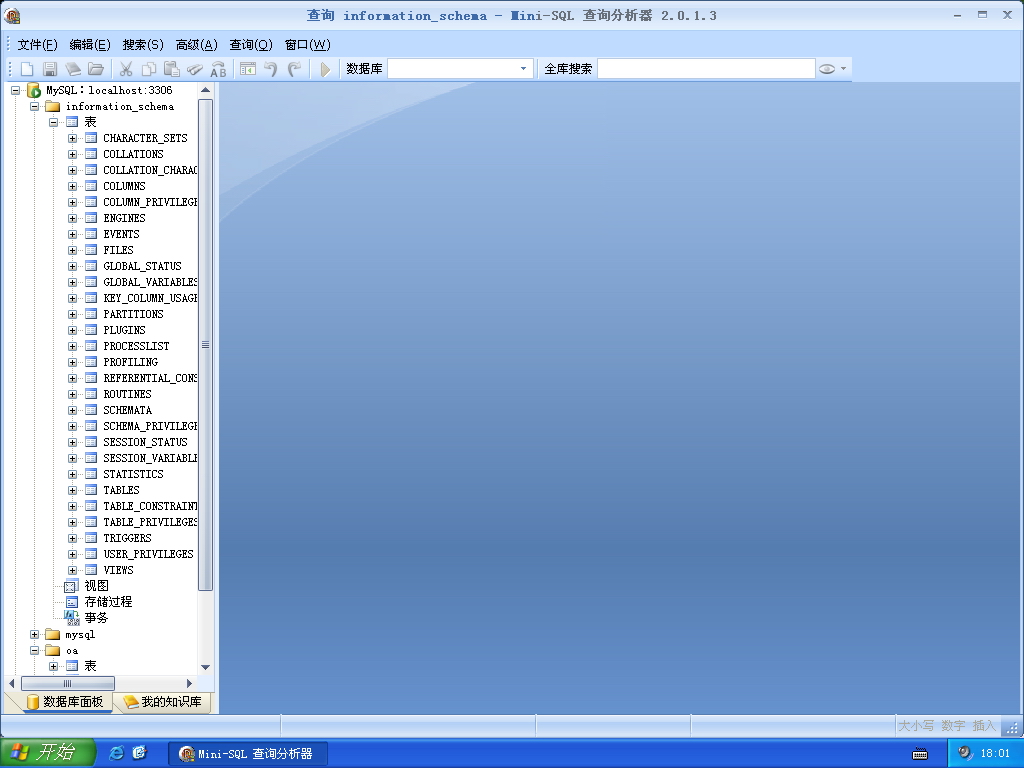Click the Windows 开始 start button
1024x768 pixels.
[x=48, y=752]
